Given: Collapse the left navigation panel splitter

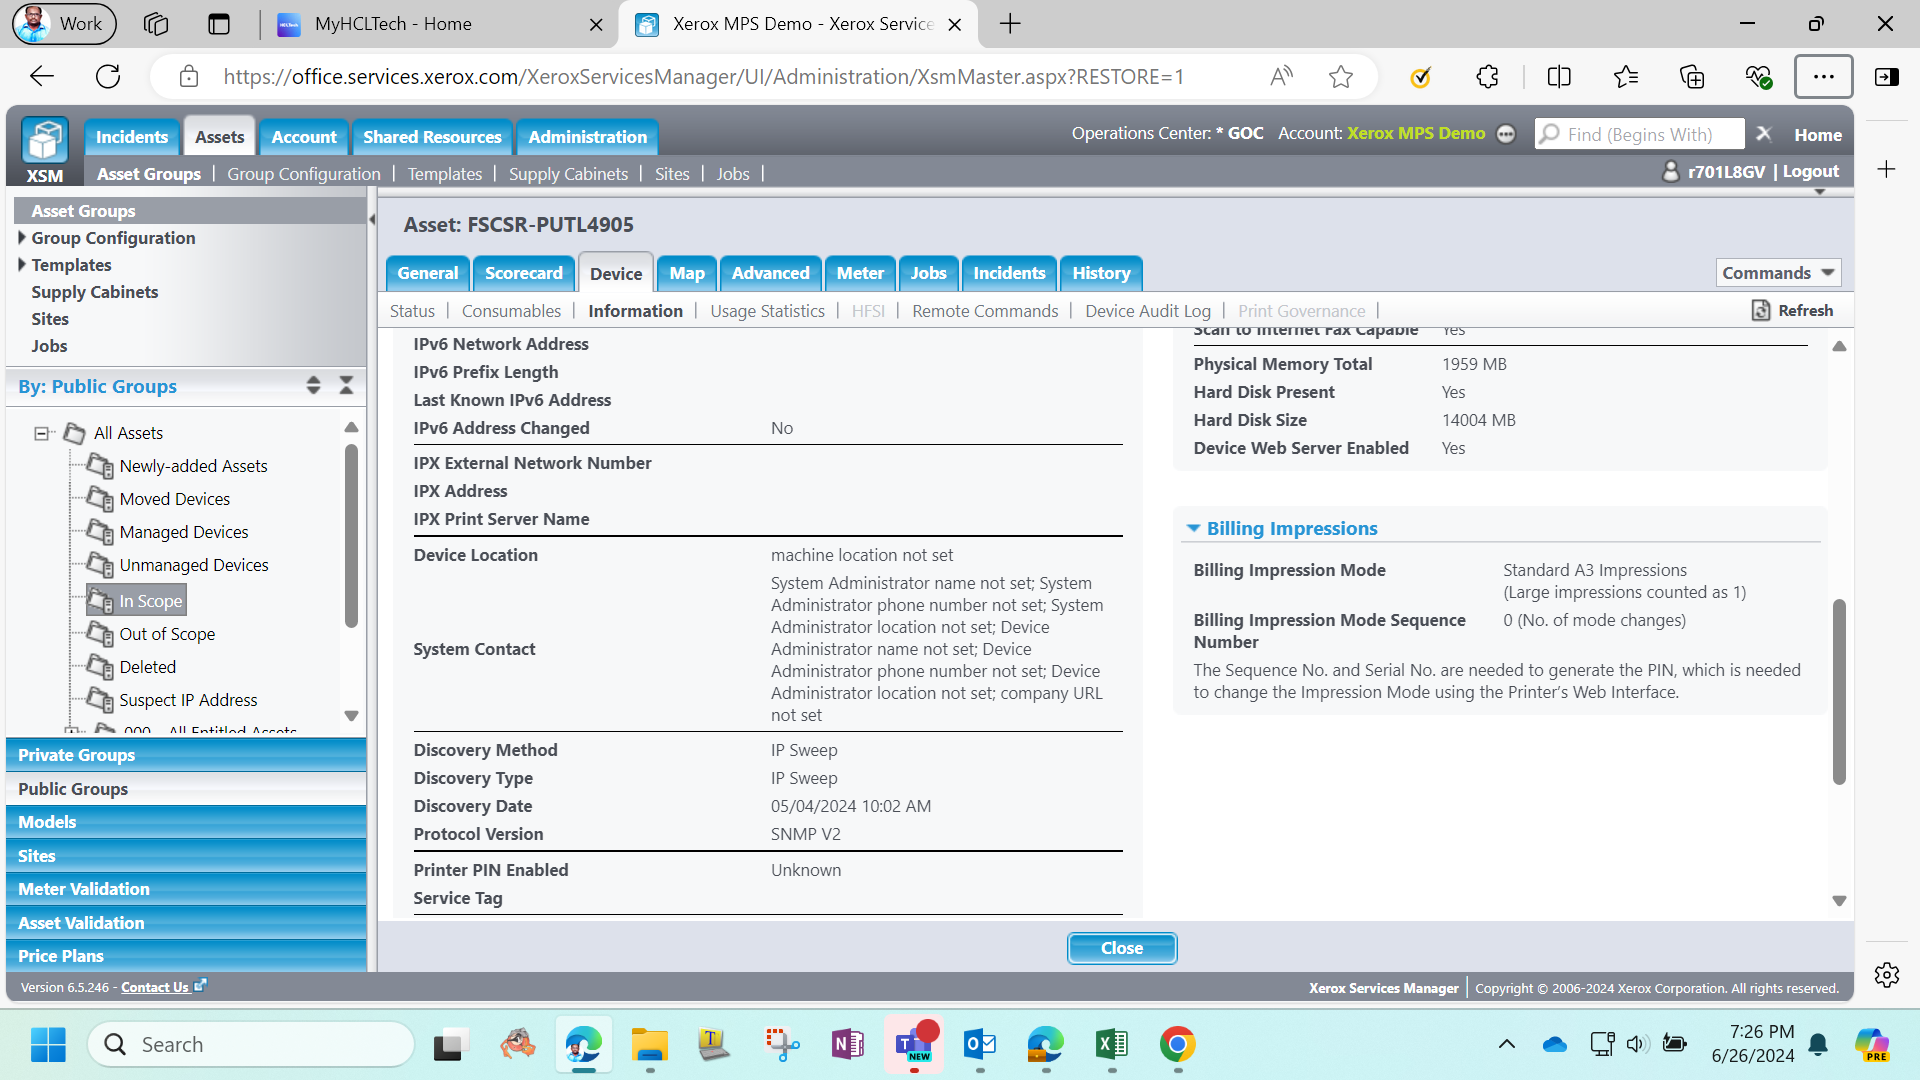Looking at the screenshot, I should tap(372, 219).
